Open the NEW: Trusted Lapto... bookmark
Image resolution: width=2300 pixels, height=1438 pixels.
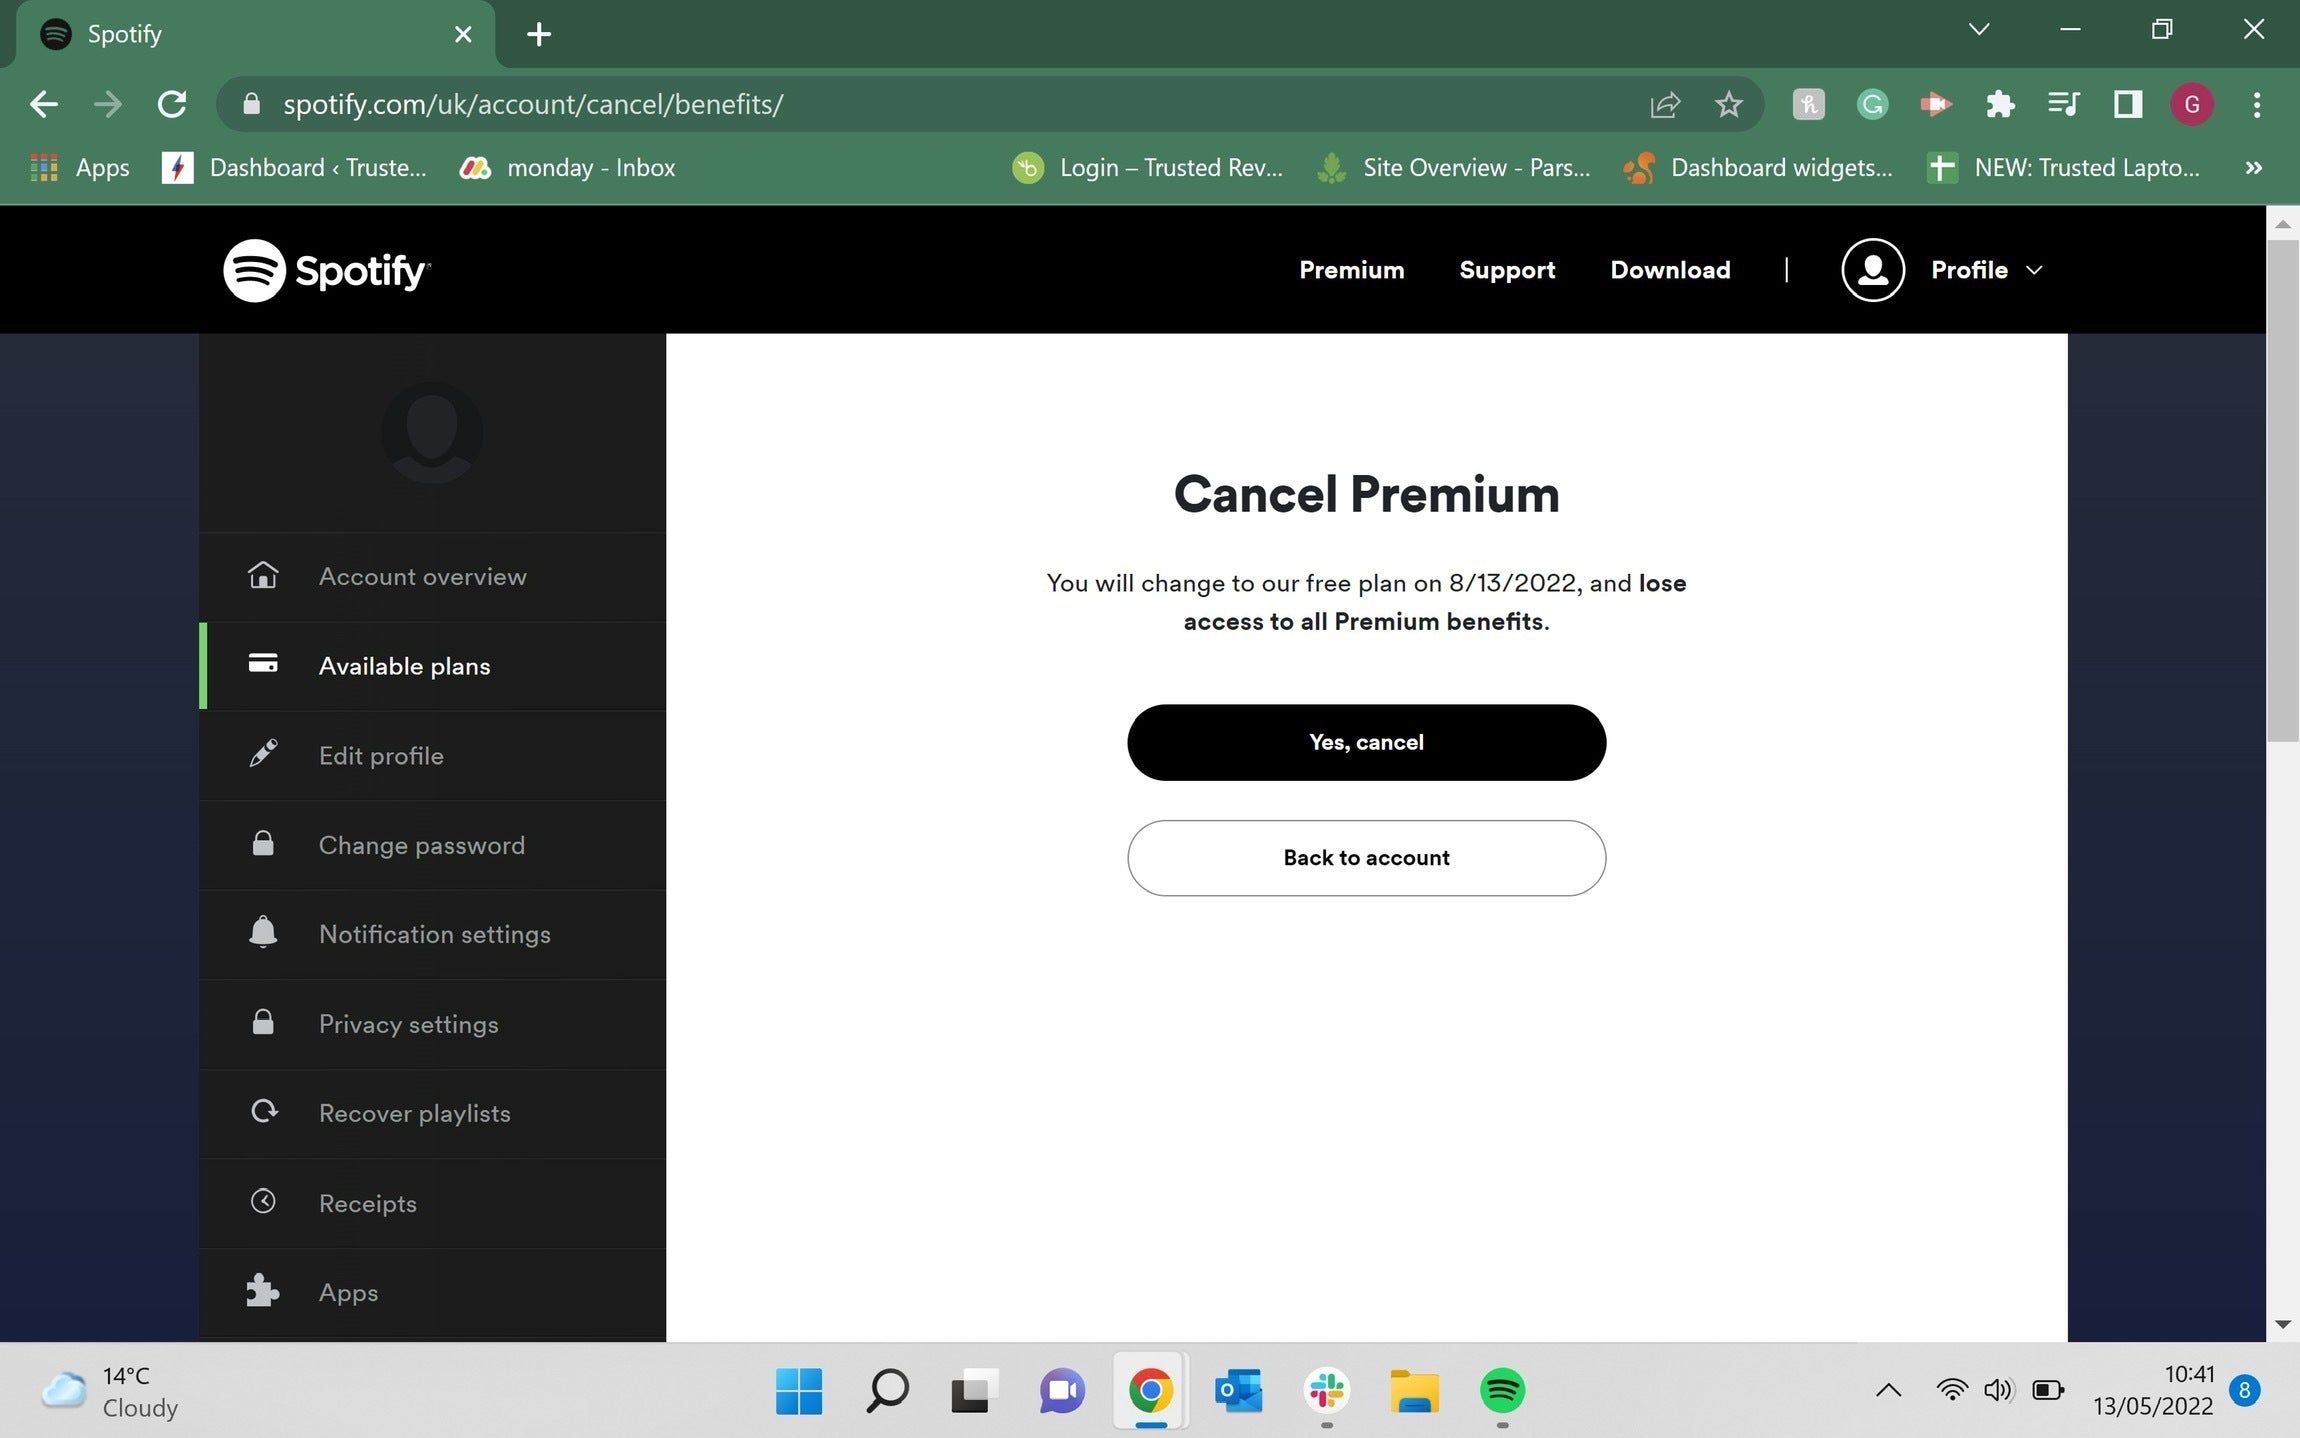click(2063, 168)
